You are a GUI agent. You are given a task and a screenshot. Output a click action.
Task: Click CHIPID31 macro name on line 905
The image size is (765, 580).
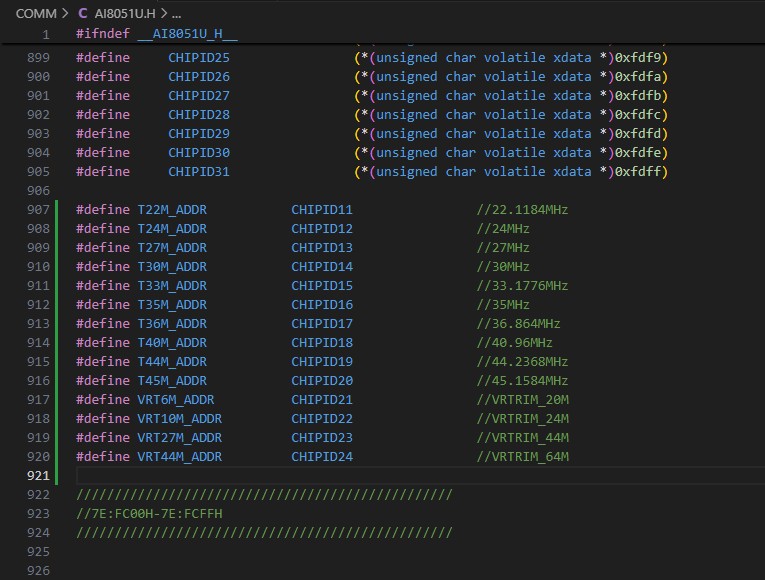click(x=198, y=172)
